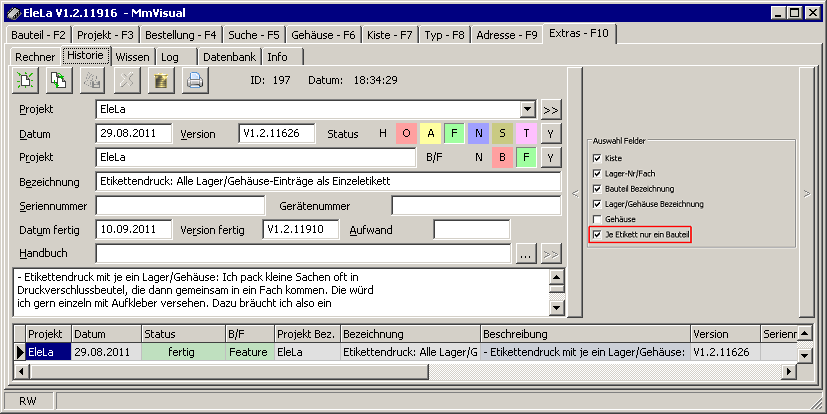
Task: Focus the Aufwand input field
Action: tap(472, 229)
